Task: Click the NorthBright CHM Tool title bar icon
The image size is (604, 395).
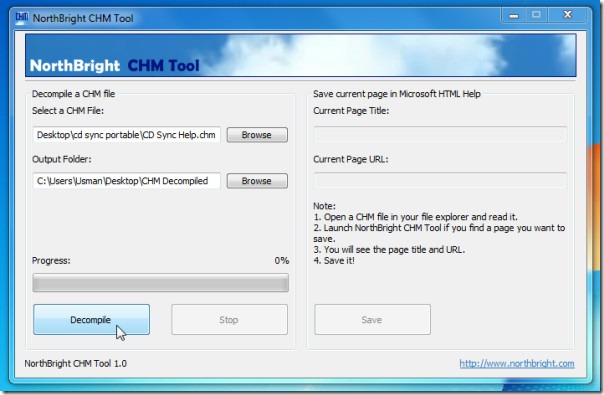Action: pos(22,18)
